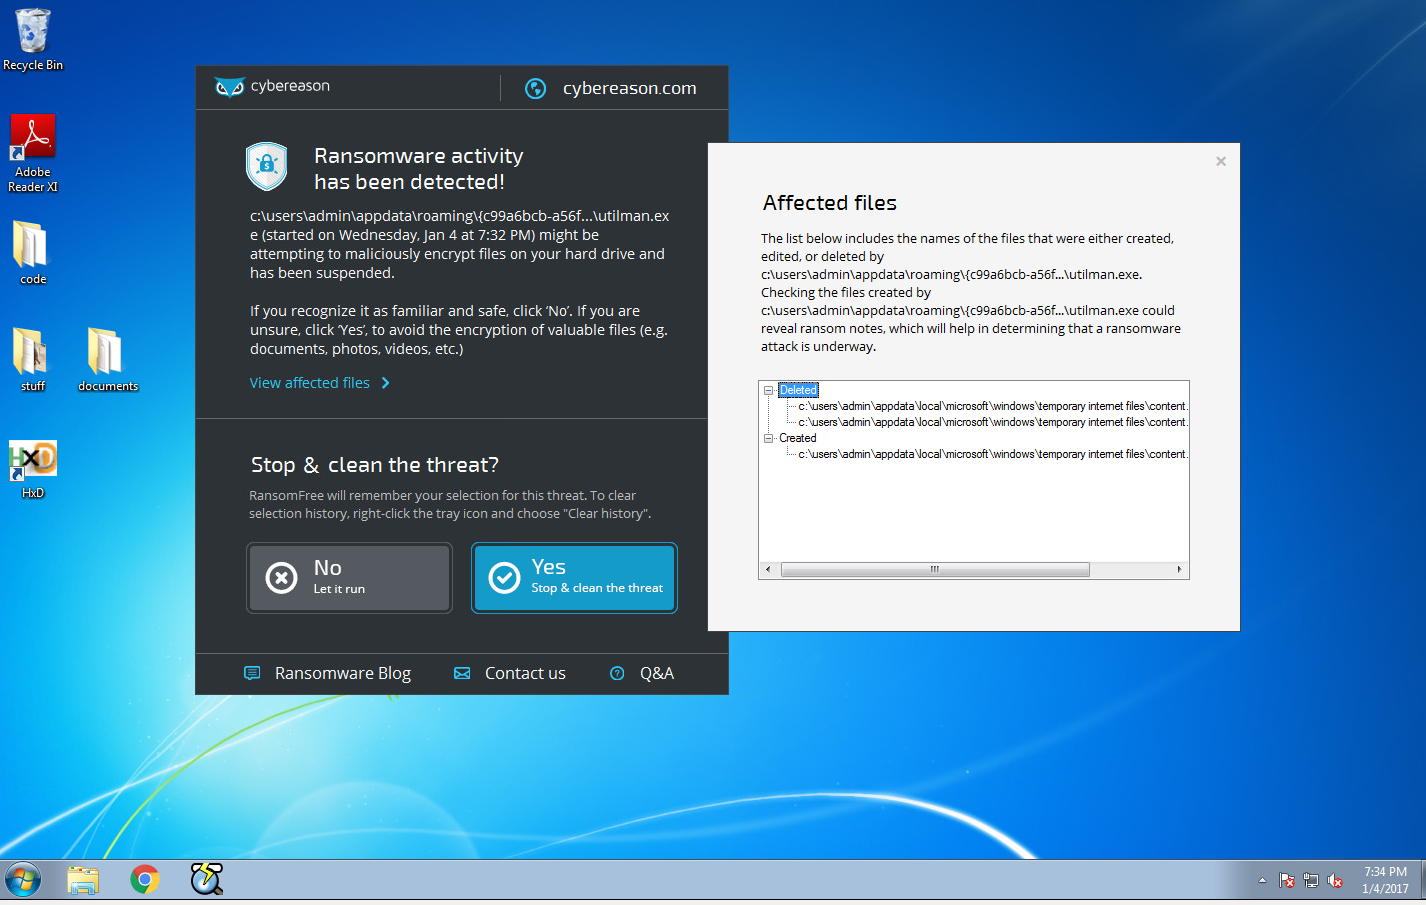Open the lightning magnifier app on the taskbar
This screenshot has width=1426, height=905.
pos(207,879)
